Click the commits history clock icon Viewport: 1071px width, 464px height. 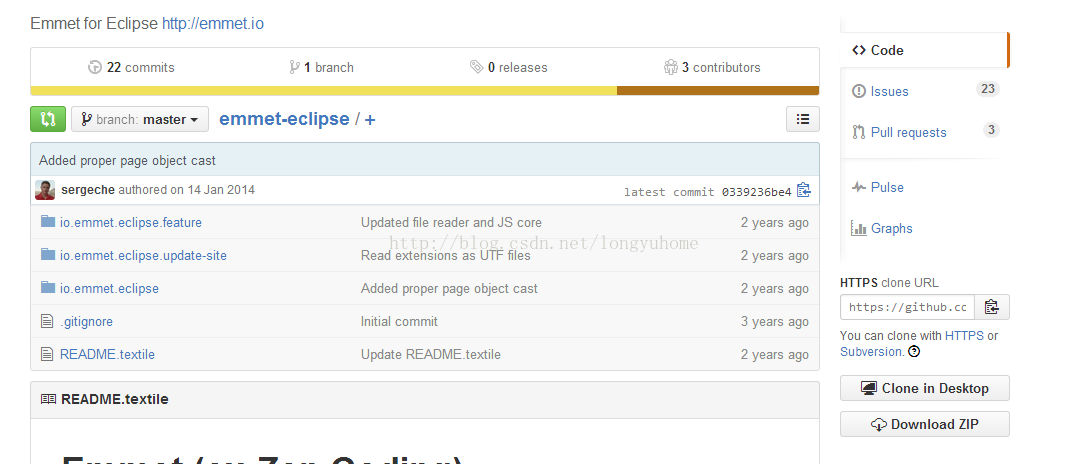tap(95, 67)
